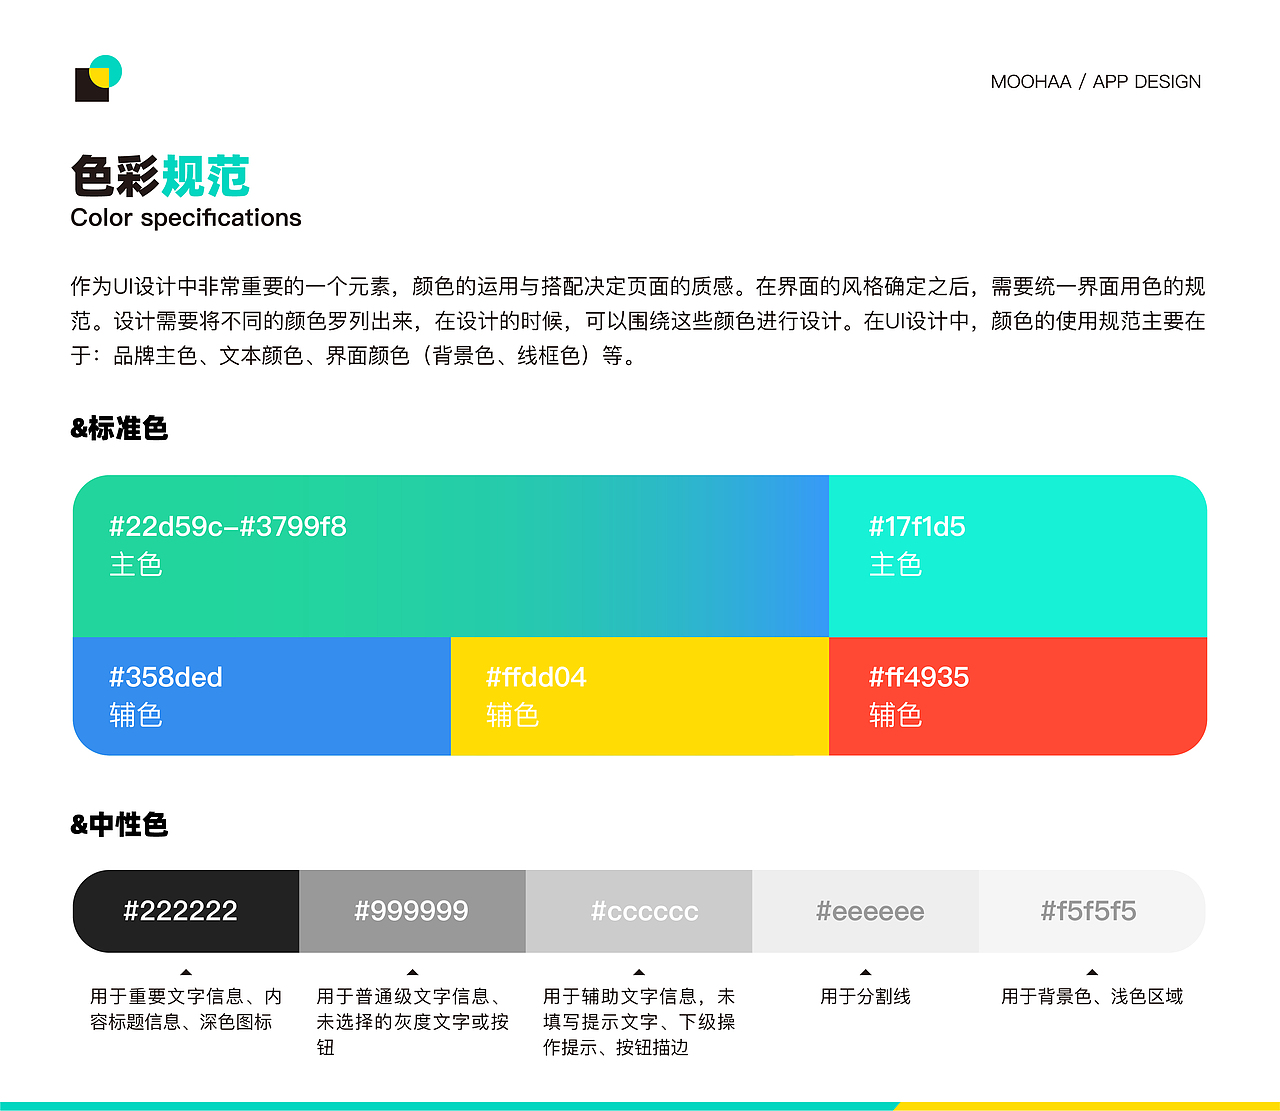Click the MOOHAA / APP DESIGN header text
The width and height of the screenshot is (1280, 1111).
tap(1095, 82)
